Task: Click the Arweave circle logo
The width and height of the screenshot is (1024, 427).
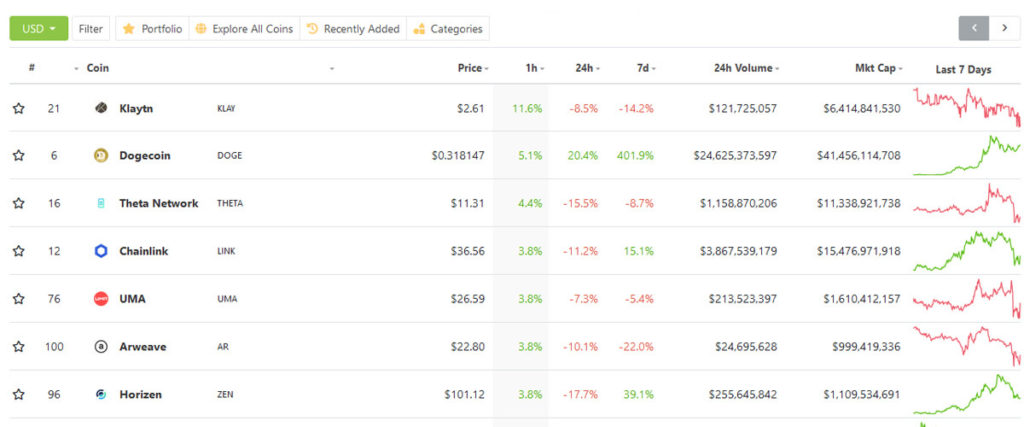Action: tap(101, 347)
